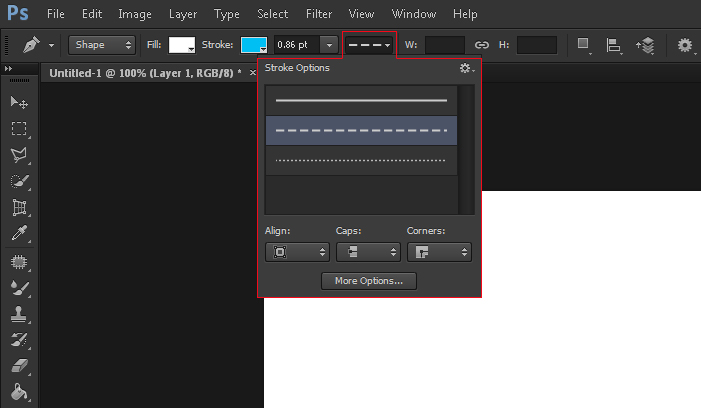Select the Brush tool
The height and width of the screenshot is (408, 701).
(19, 288)
